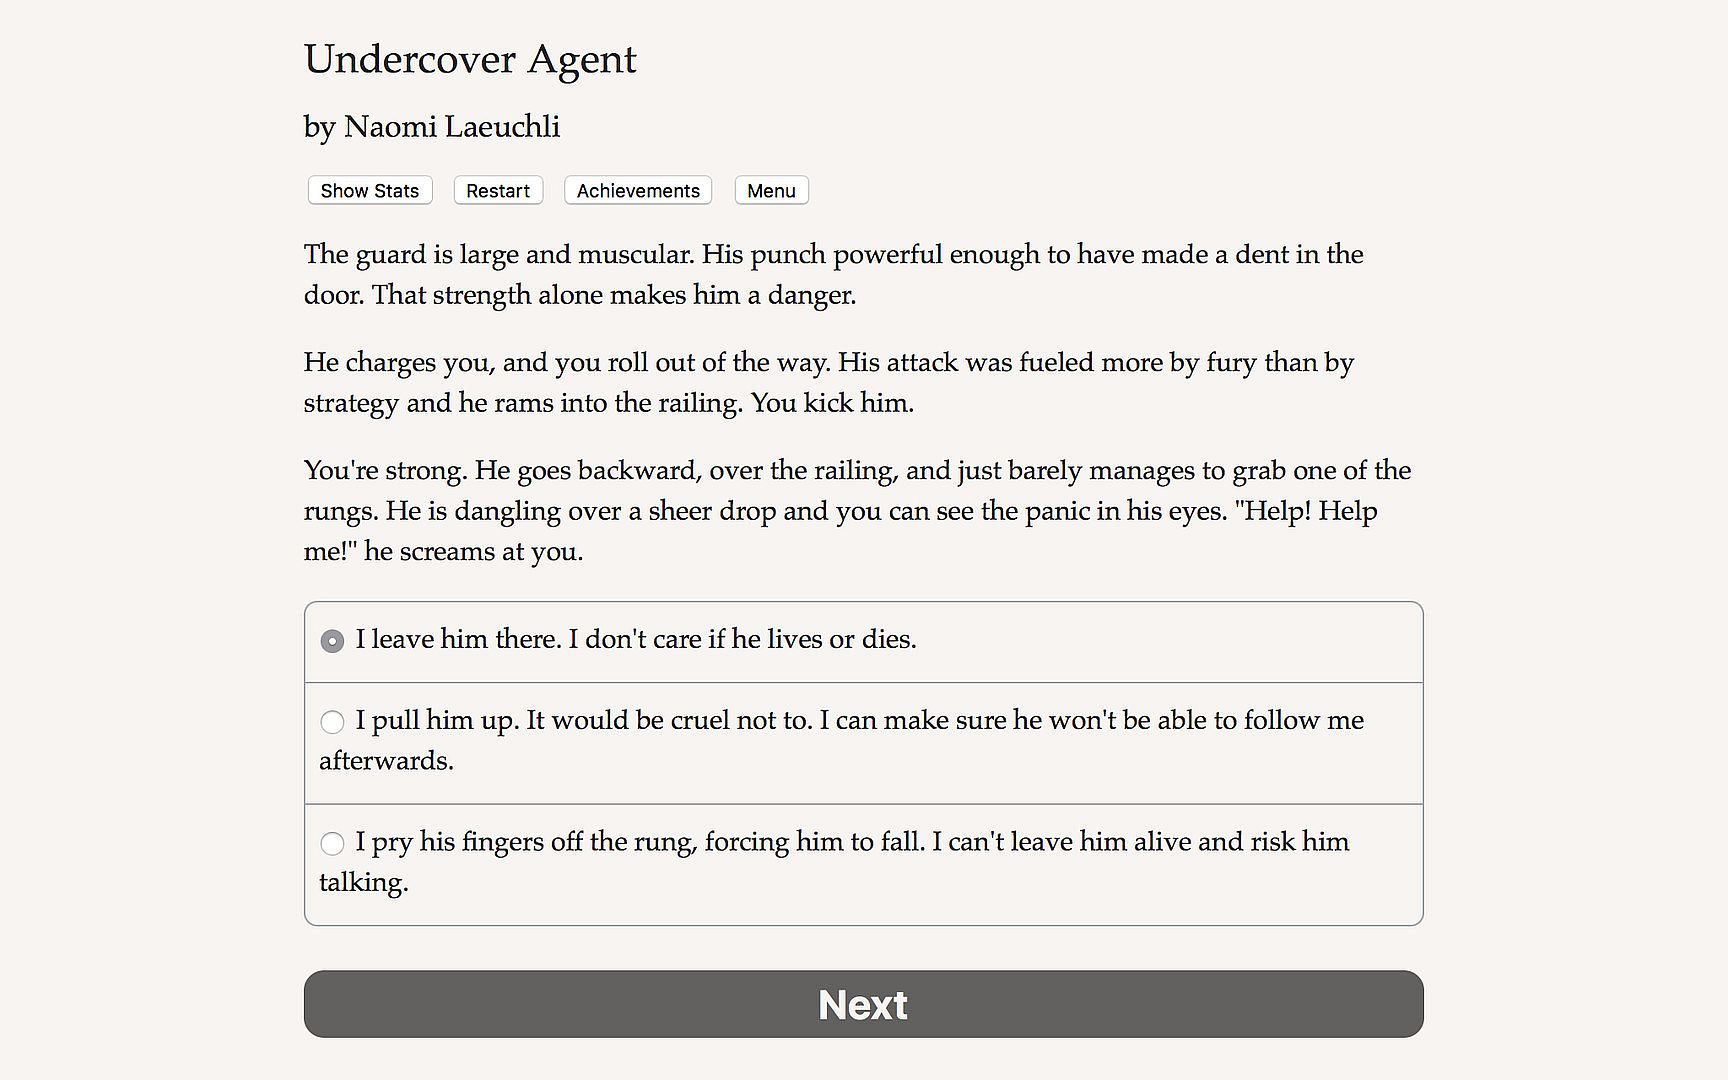This screenshot has height=1080, width=1728.
Task: Open the game Menu
Action: click(771, 191)
